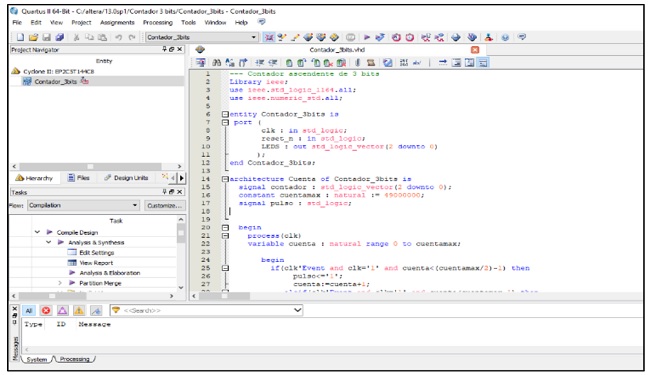This screenshot has height=375, width=650.
Task: Expand the Partition Merge task node
Action: pos(60,283)
